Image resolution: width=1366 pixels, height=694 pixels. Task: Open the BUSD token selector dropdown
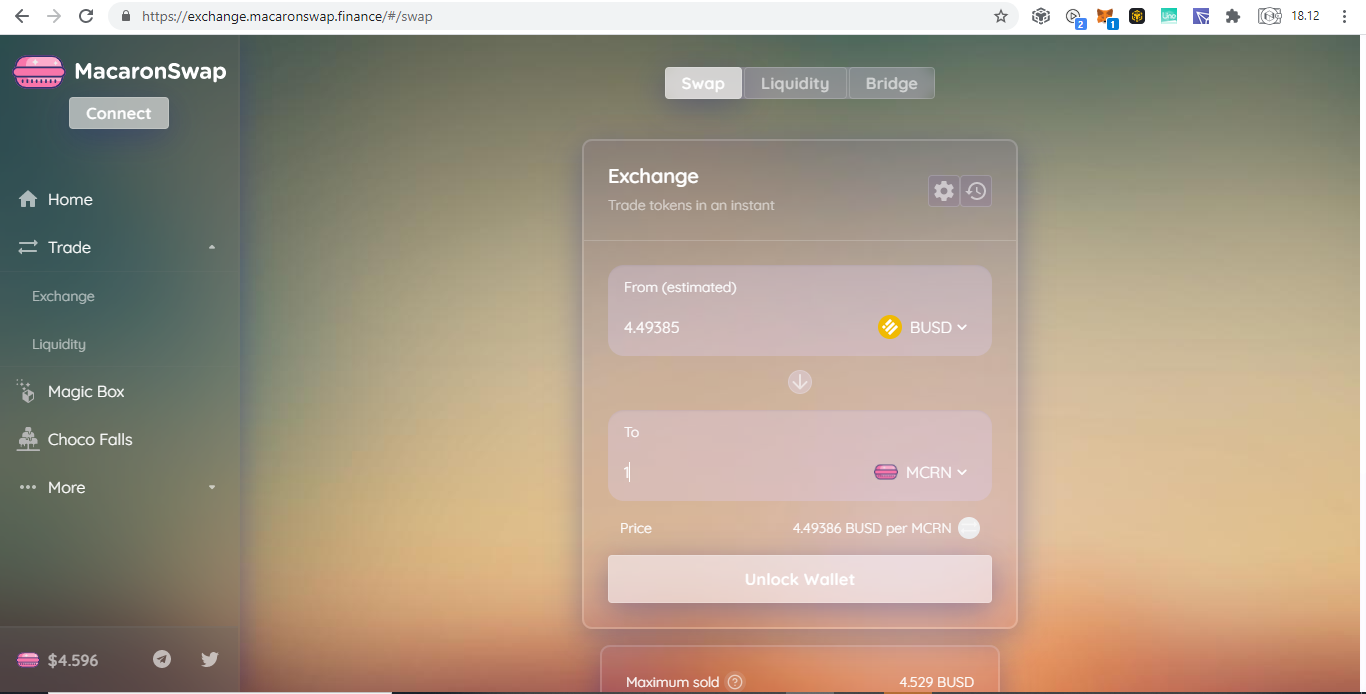click(923, 327)
